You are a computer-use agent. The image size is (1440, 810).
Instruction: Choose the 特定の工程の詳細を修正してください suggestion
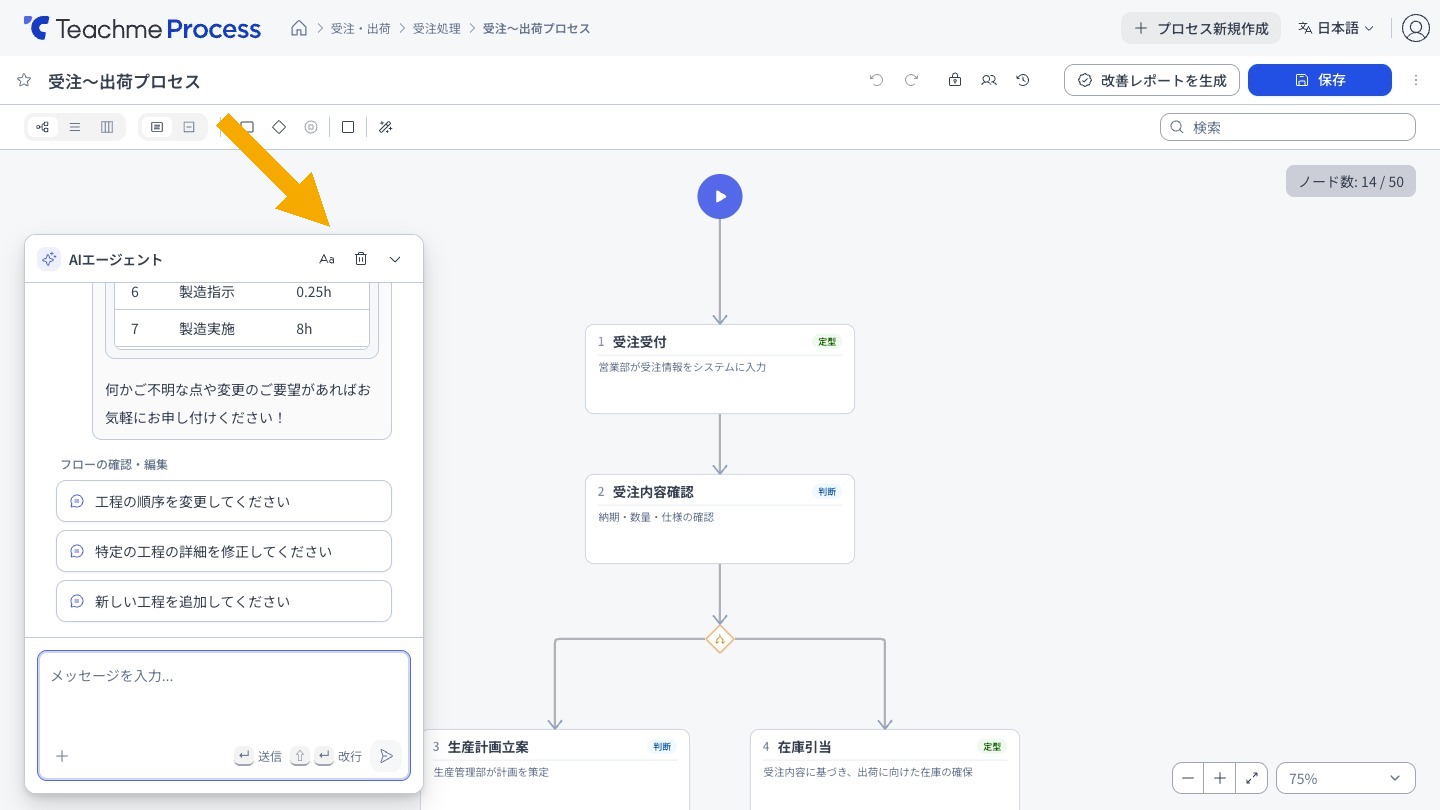click(224, 551)
